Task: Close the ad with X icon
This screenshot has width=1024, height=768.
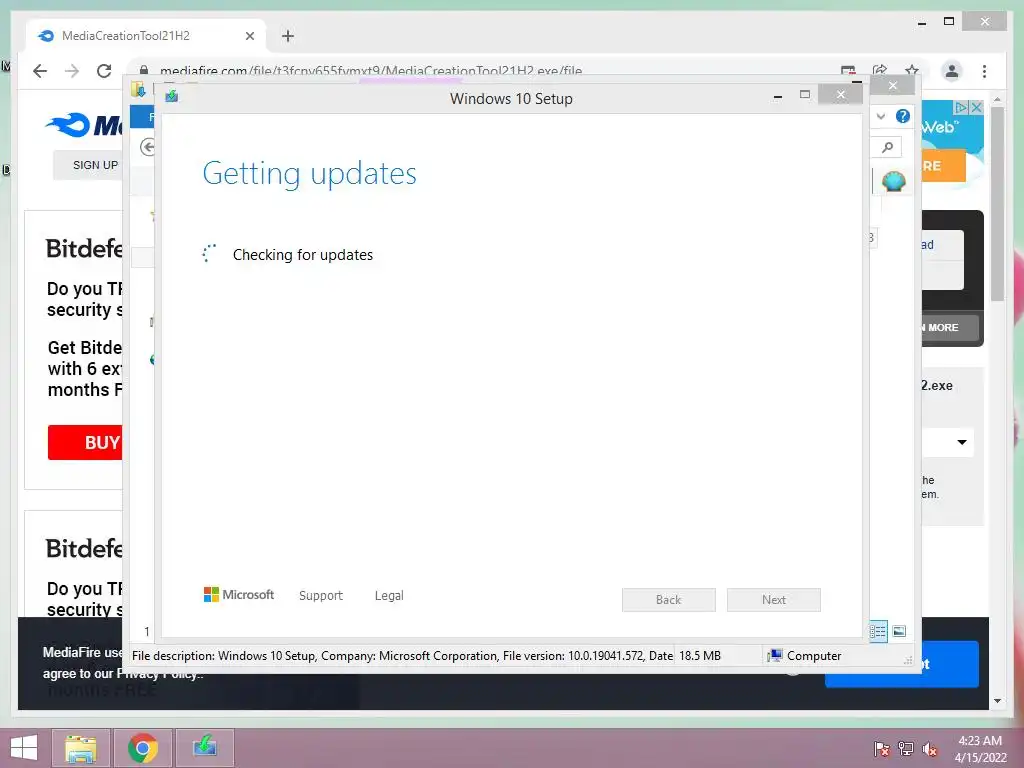Action: point(976,107)
